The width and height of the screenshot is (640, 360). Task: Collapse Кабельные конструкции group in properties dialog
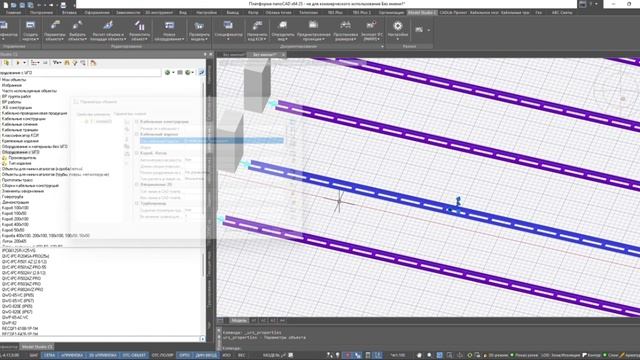pyautogui.click(x=137, y=122)
